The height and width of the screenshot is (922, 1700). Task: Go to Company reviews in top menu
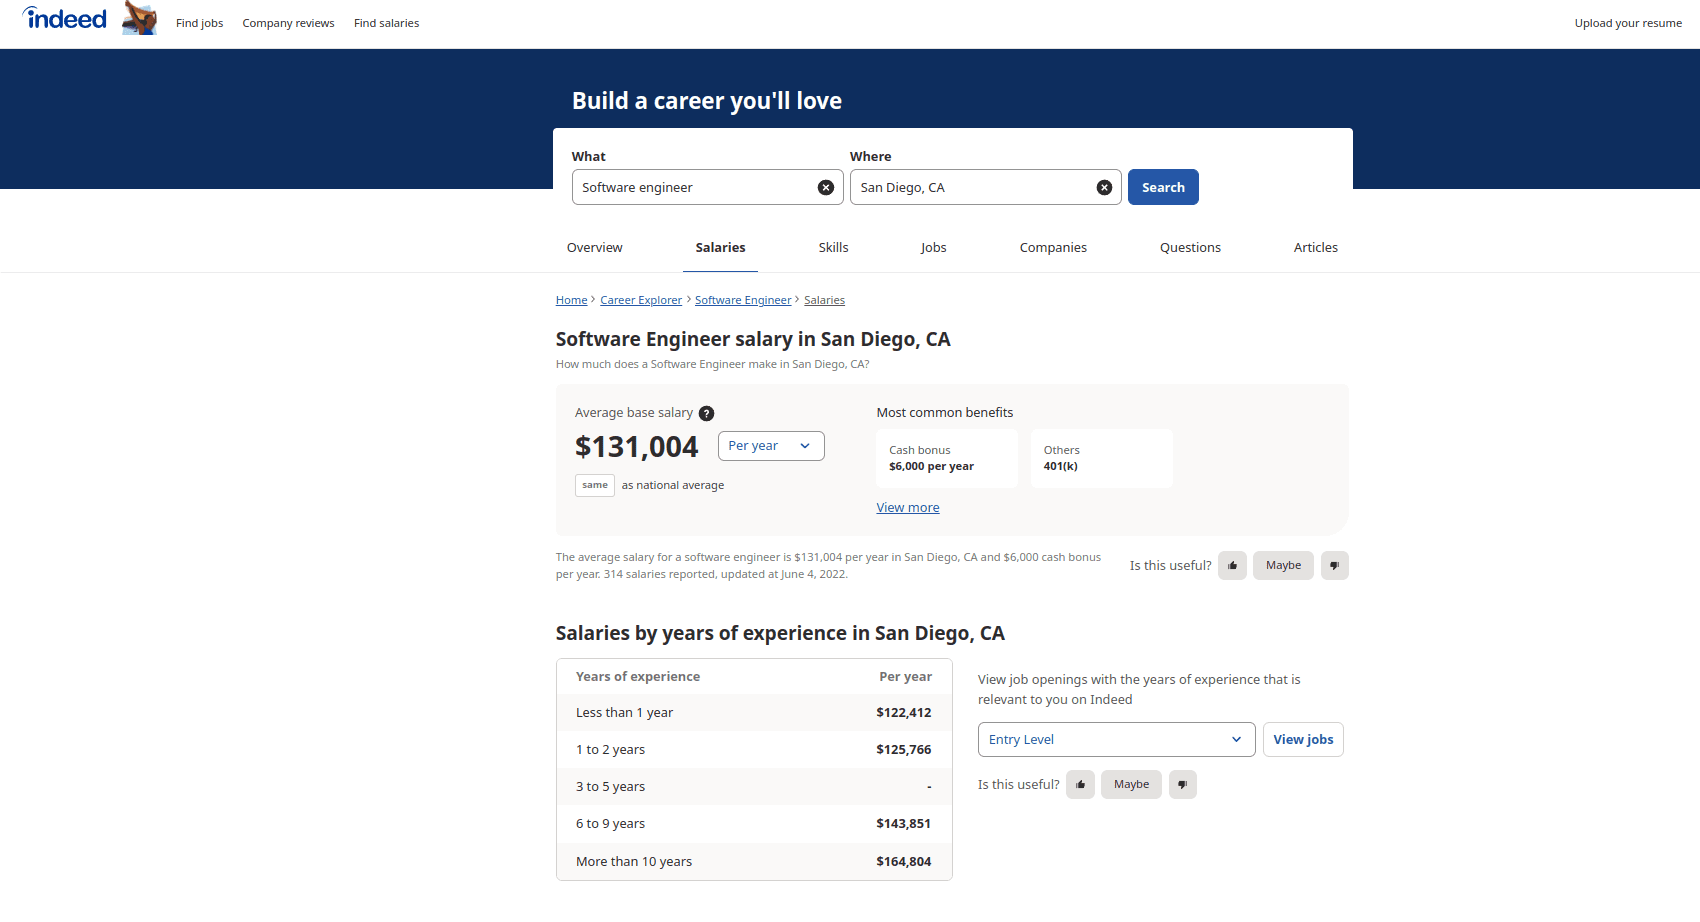point(288,23)
